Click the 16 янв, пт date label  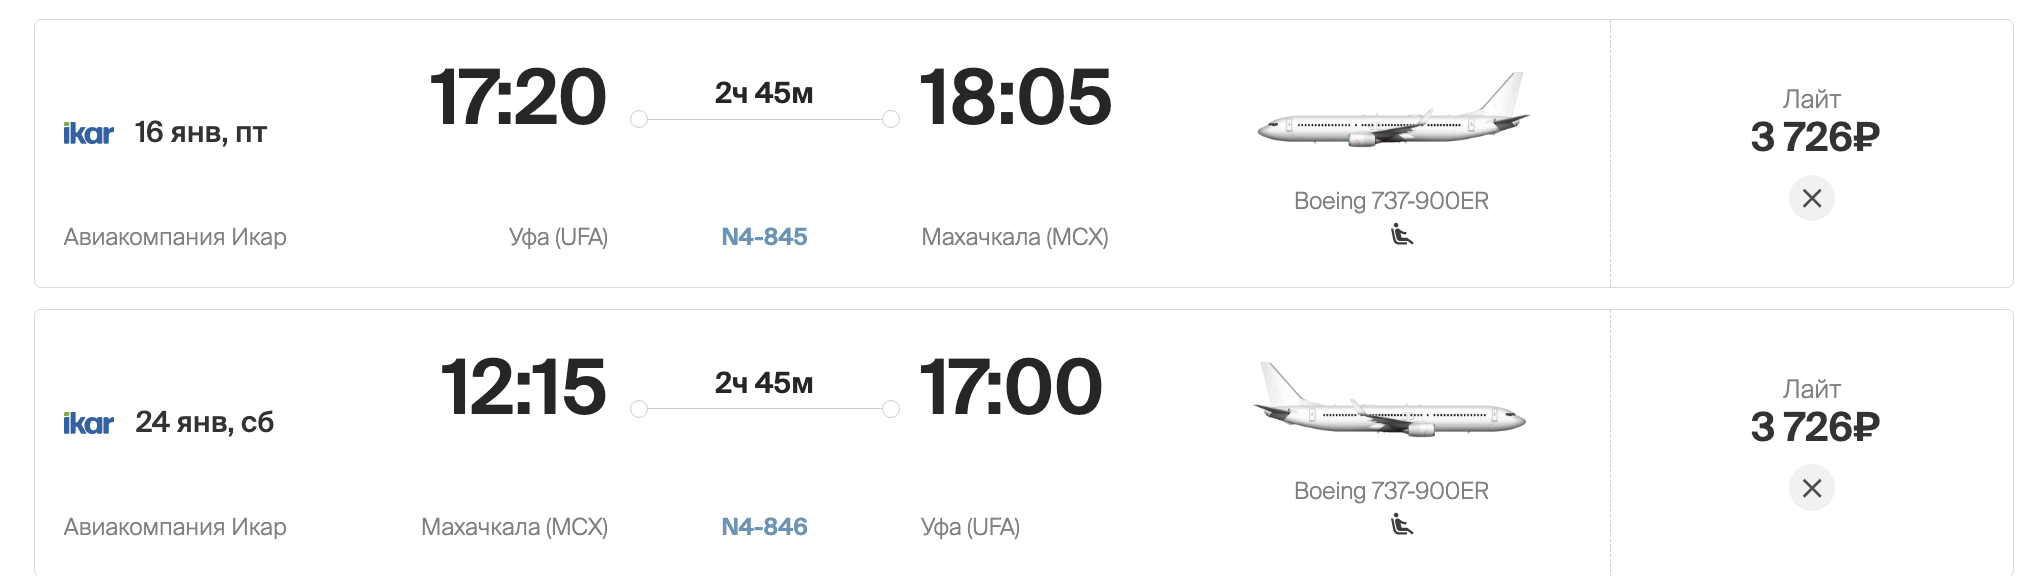point(201,132)
